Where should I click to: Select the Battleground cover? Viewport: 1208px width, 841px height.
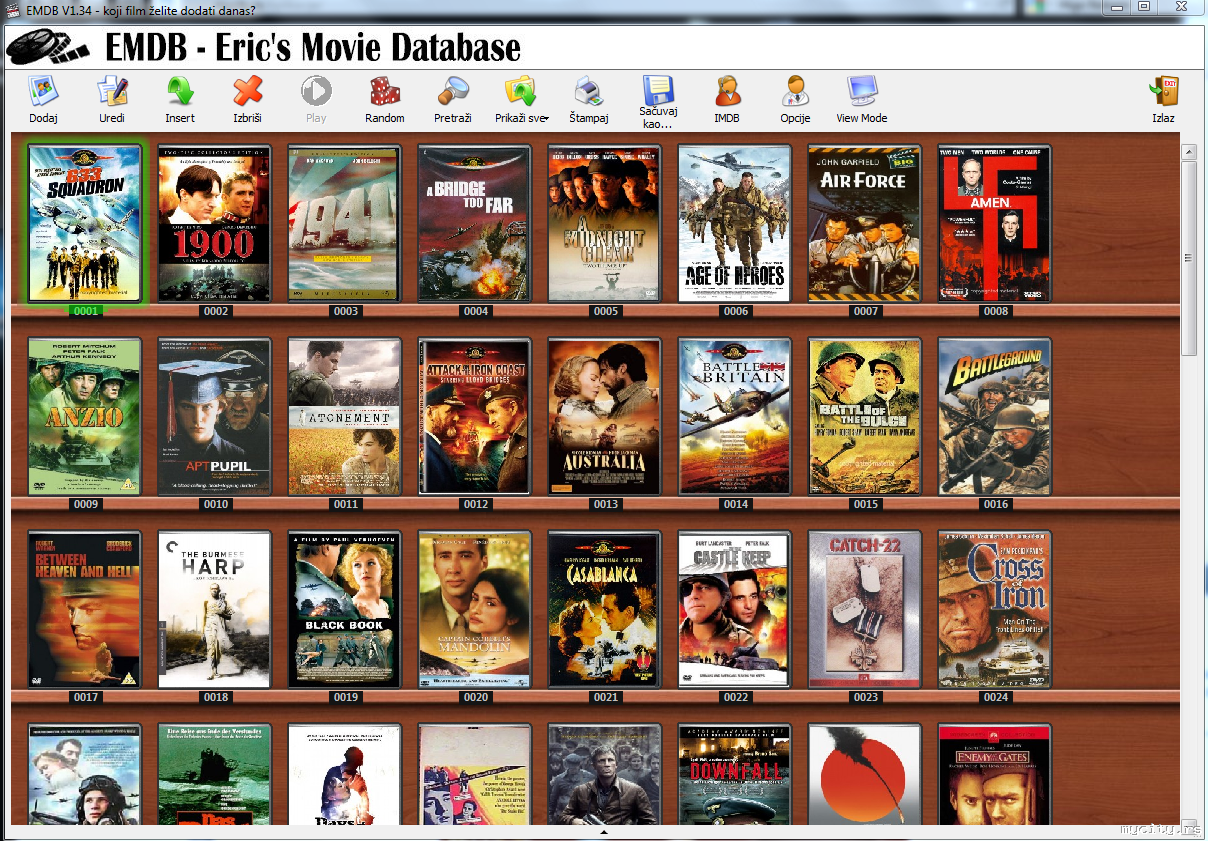tap(995, 416)
